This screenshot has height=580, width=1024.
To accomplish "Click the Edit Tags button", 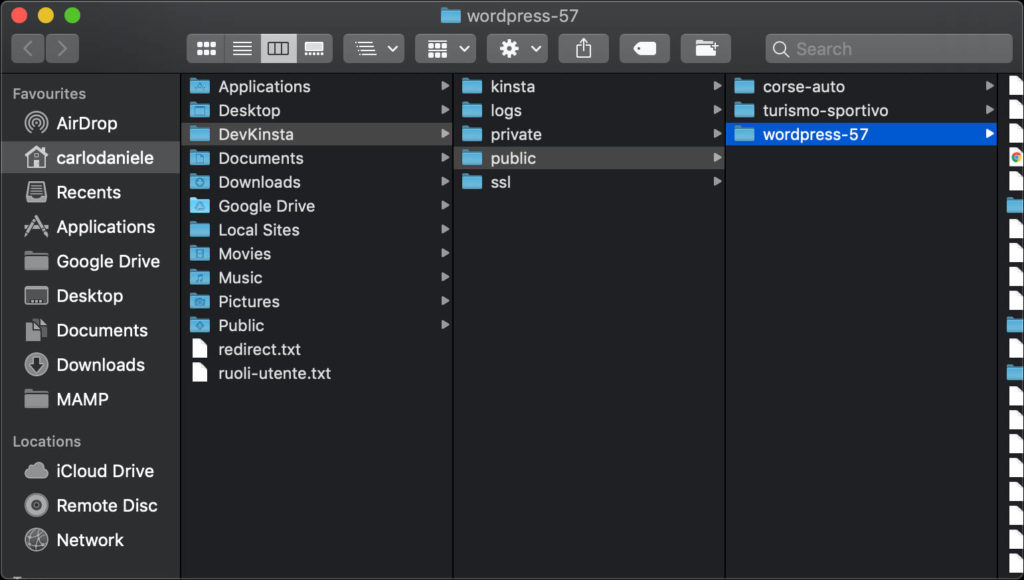I will click(645, 48).
